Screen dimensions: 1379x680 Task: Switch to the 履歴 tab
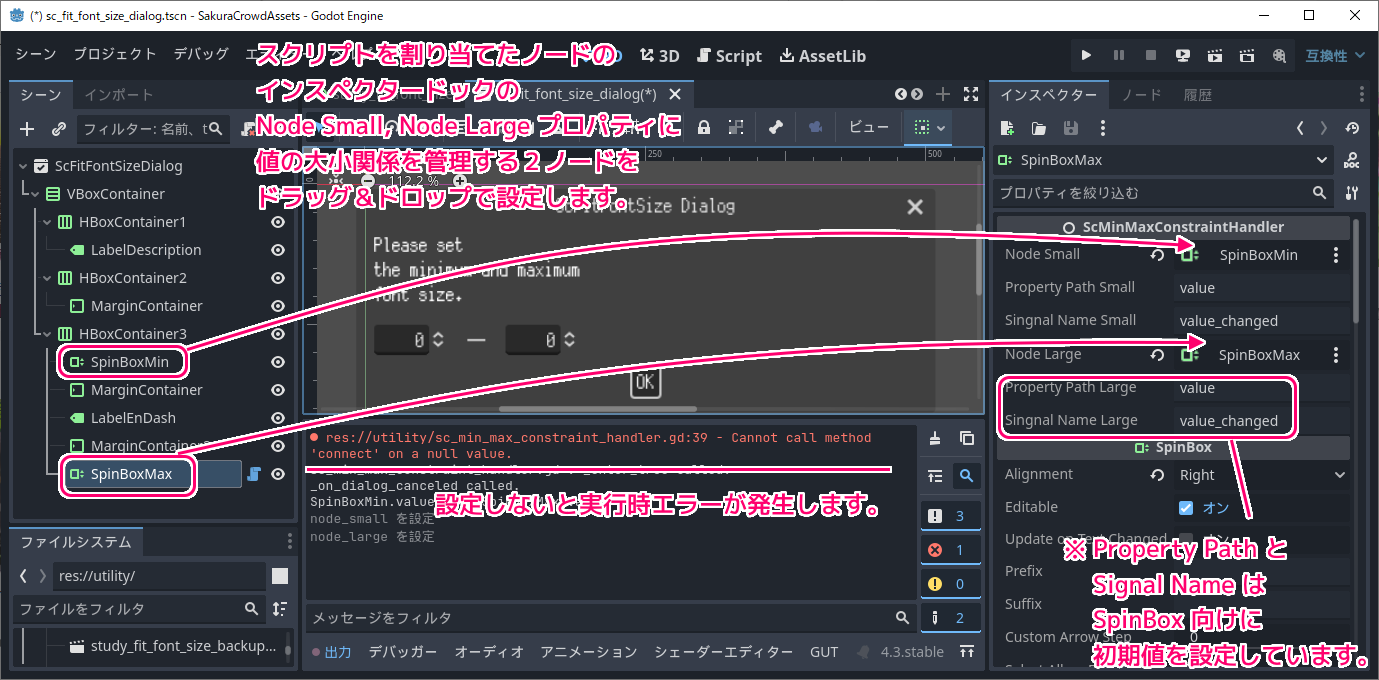pyautogui.click(x=1197, y=95)
